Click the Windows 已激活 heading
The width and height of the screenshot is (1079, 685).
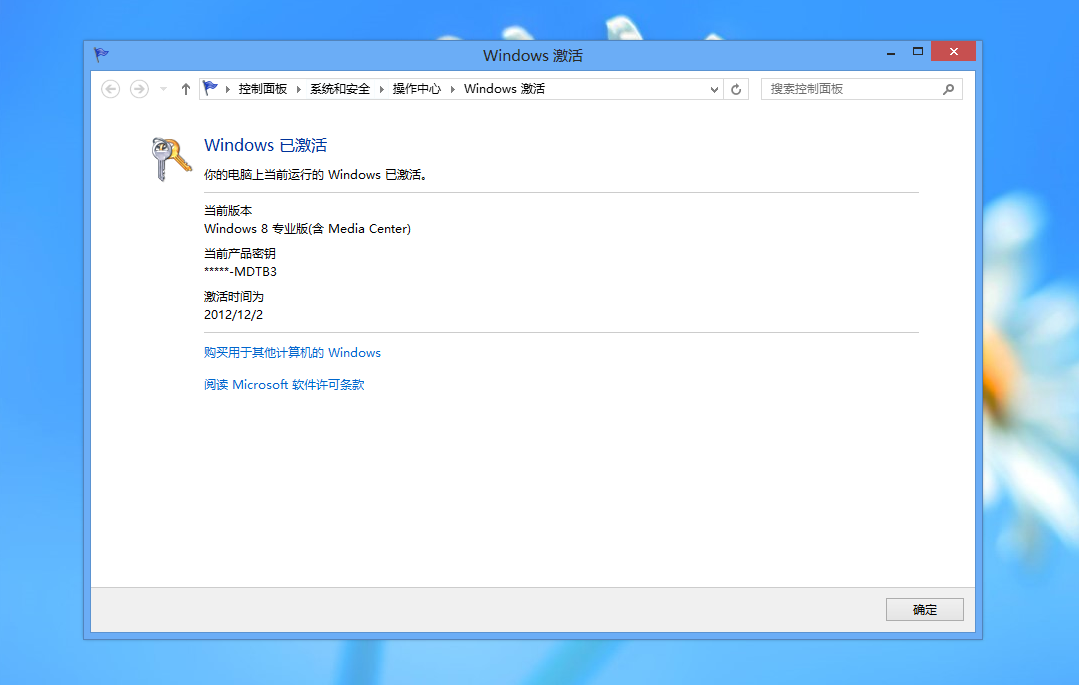266,145
